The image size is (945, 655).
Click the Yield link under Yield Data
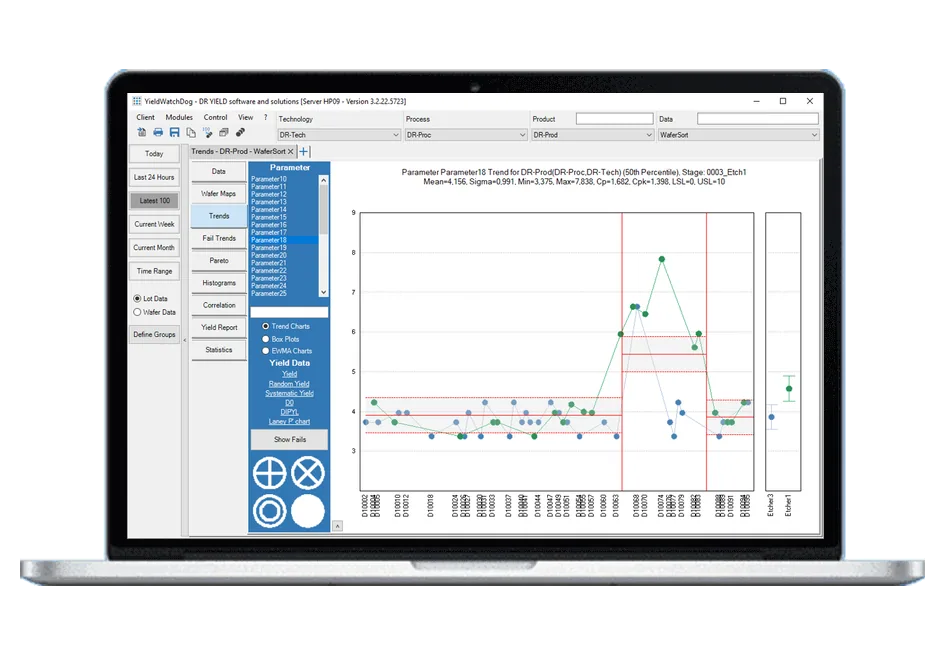(x=289, y=374)
